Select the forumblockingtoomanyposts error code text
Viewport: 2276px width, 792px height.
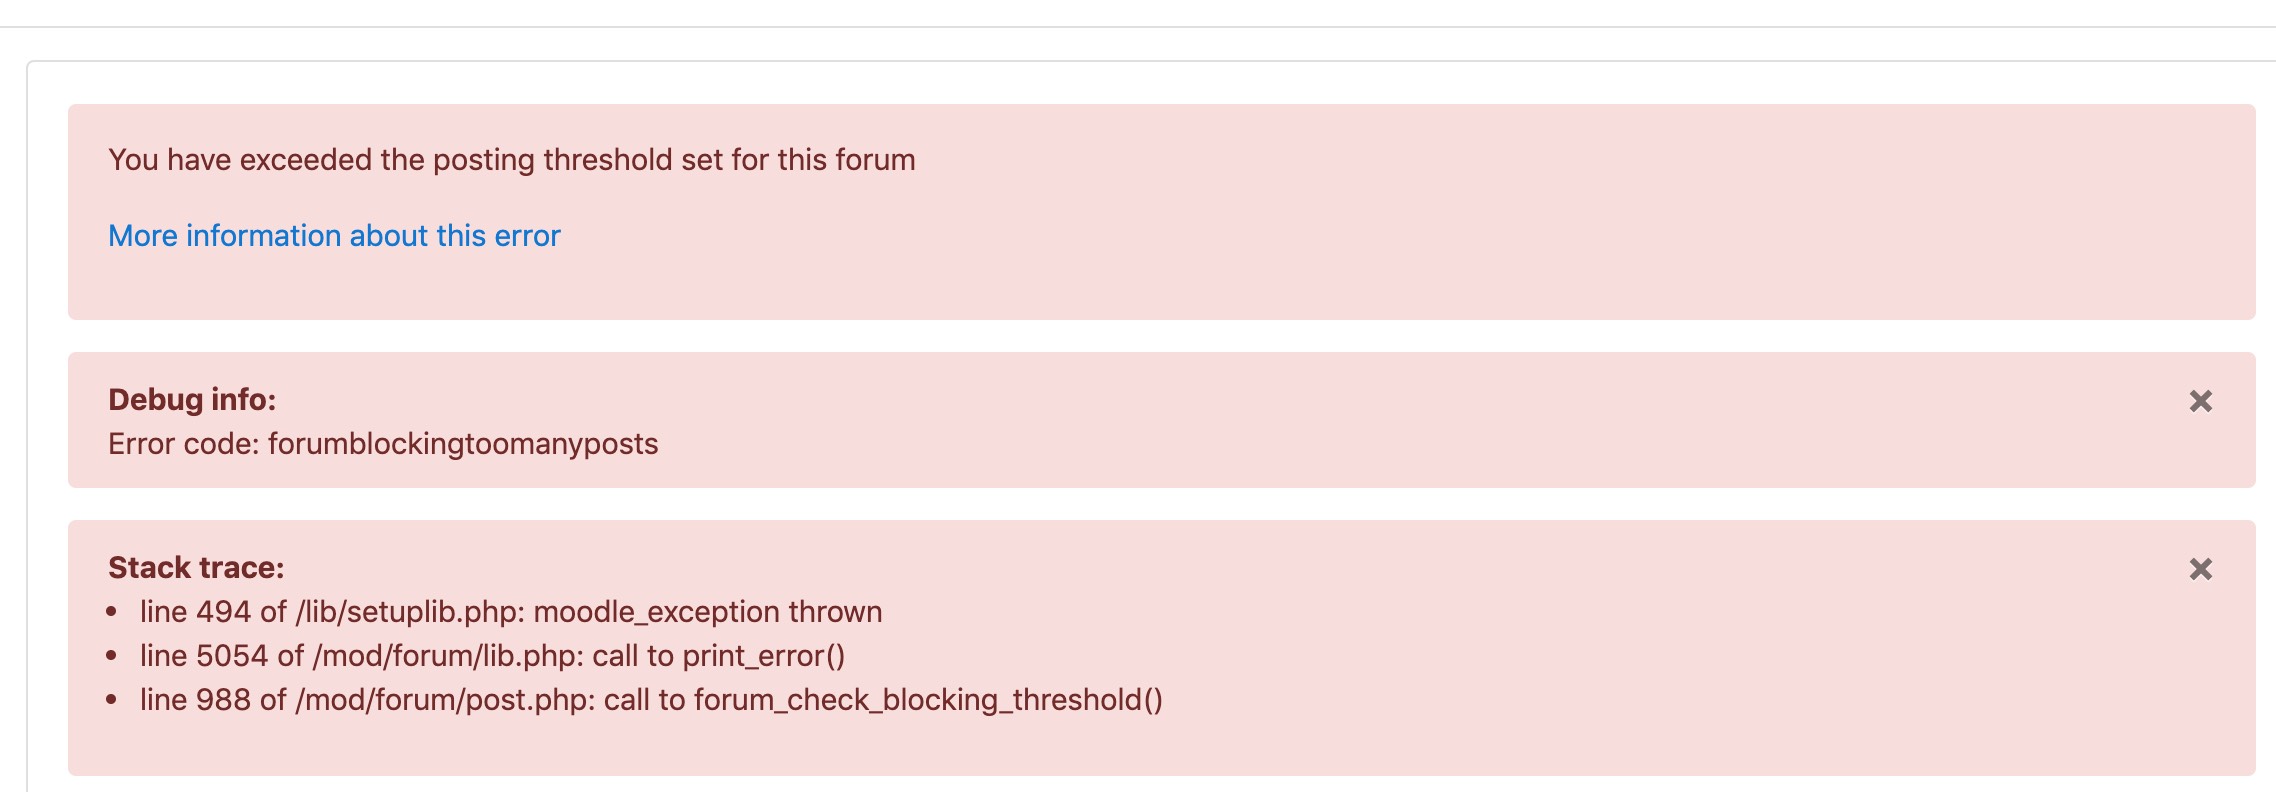pos(463,443)
